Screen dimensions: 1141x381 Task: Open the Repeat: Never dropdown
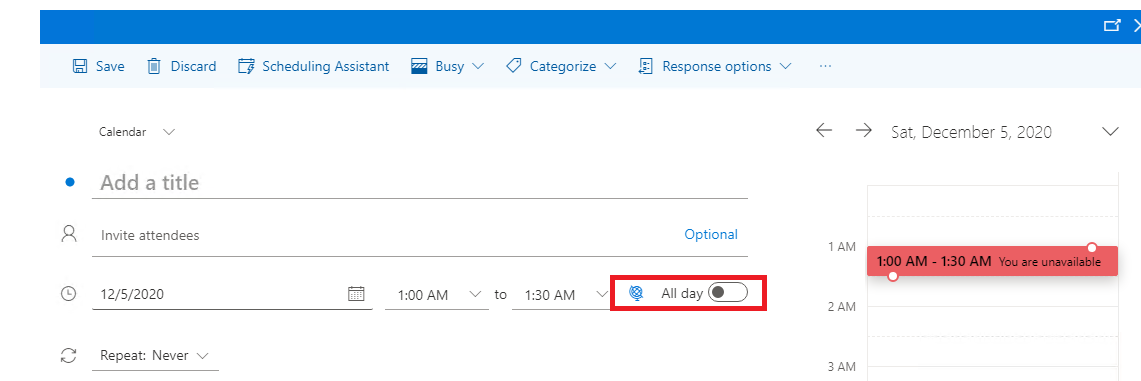[x=155, y=356]
